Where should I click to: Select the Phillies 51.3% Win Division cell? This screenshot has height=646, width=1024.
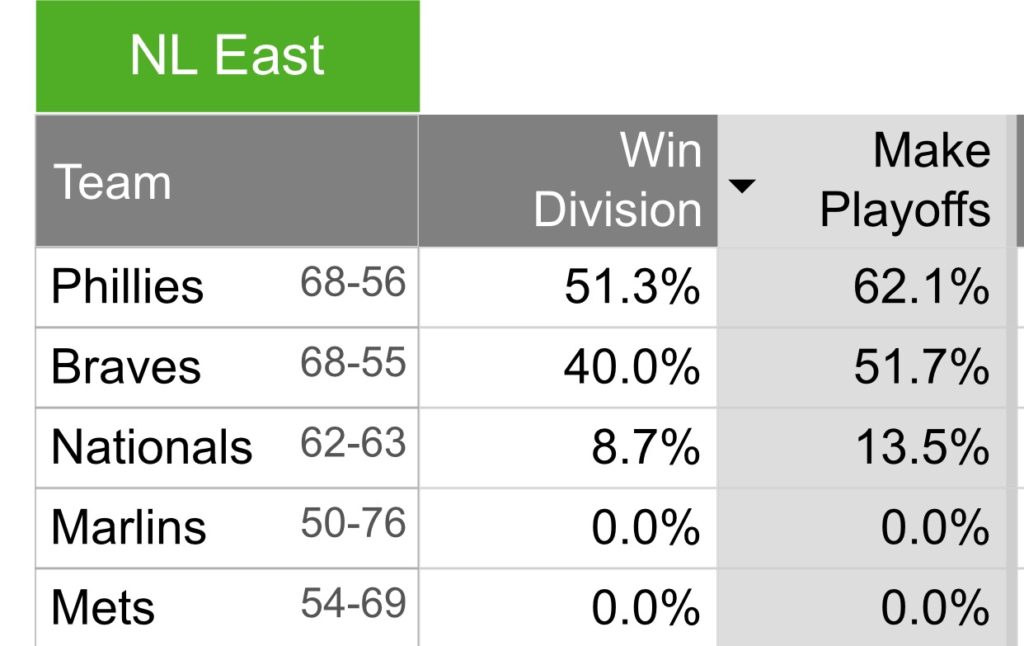(x=631, y=288)
